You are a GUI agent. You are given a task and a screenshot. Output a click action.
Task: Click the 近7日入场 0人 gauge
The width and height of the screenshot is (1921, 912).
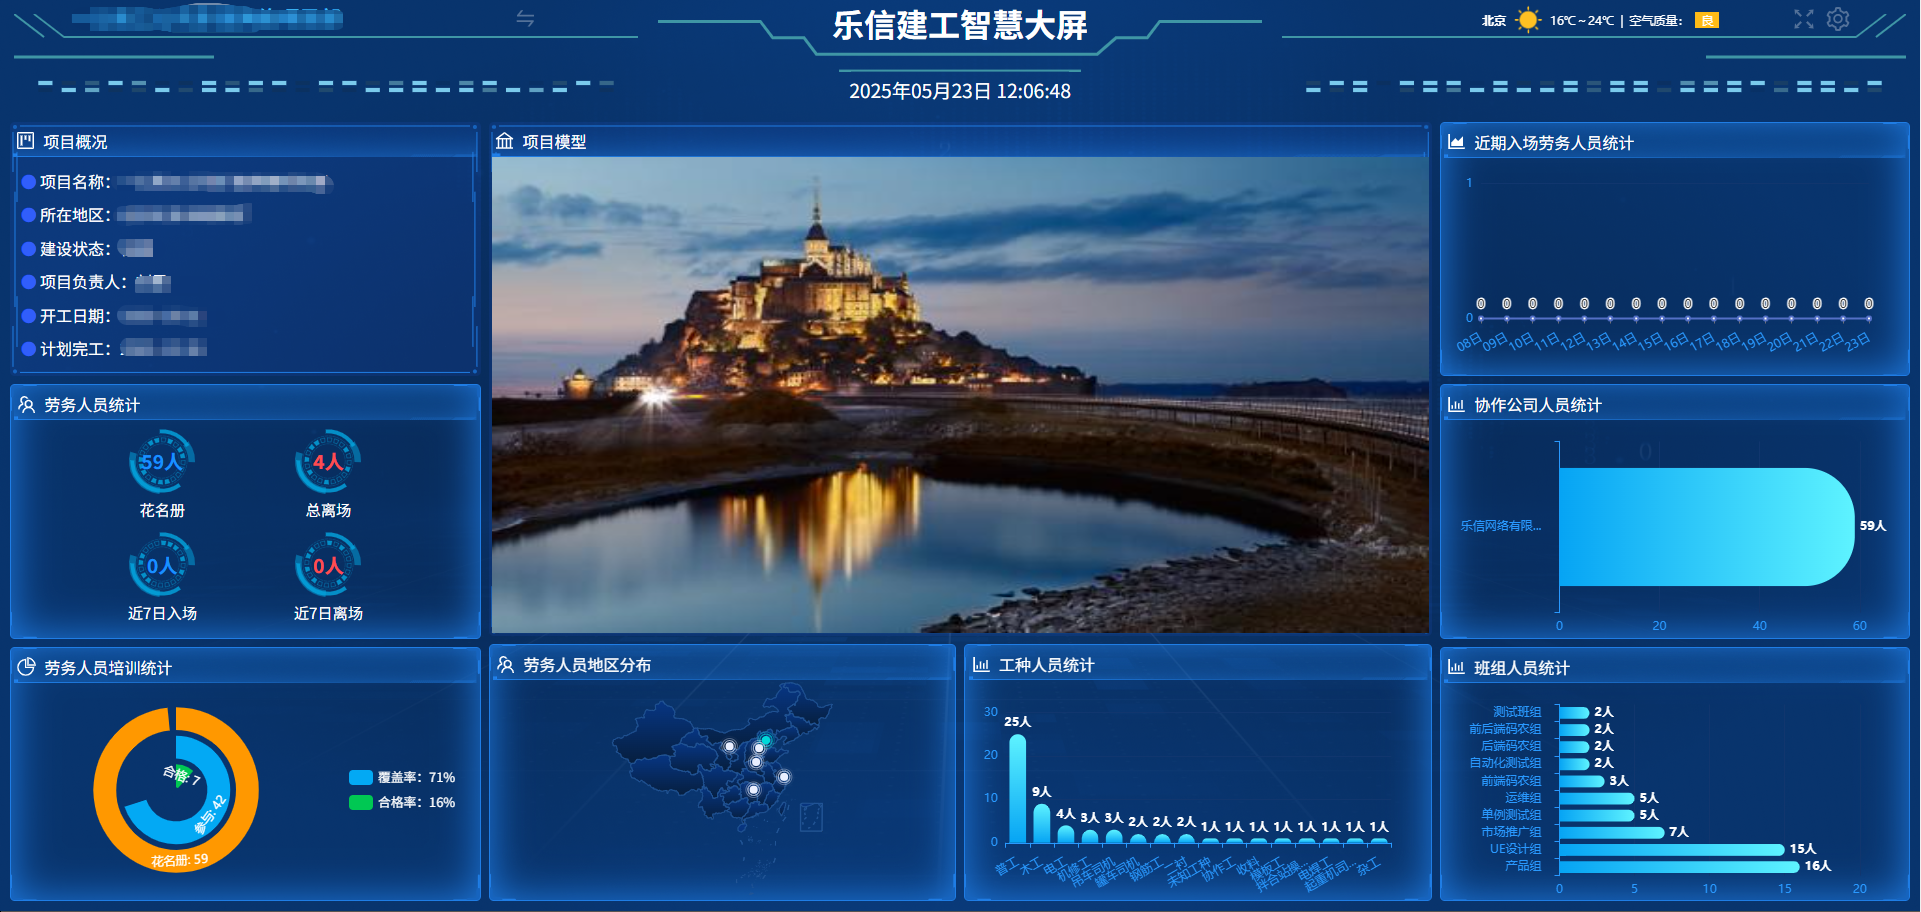[x=162, y=566]
